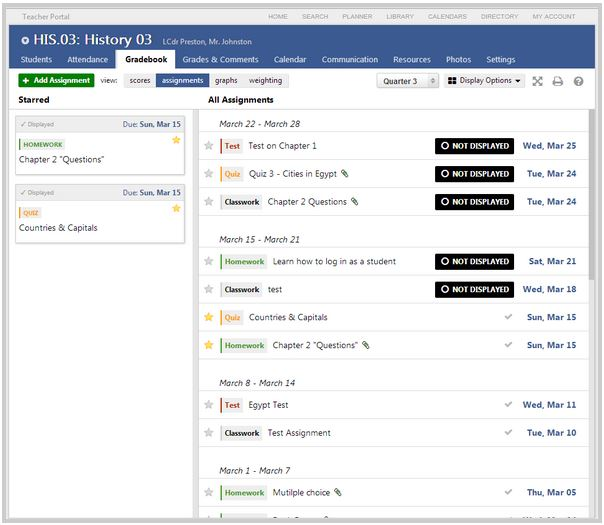604x525 pixels.
Task: Open LIBRARY in top navigation
Action: [x=400, y=17]
